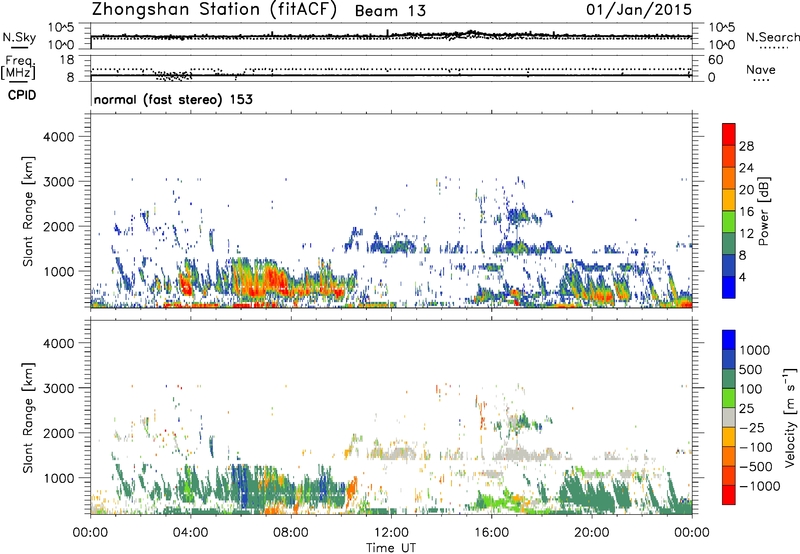Click the blue velocity patch near 06:00

(243, 487)
